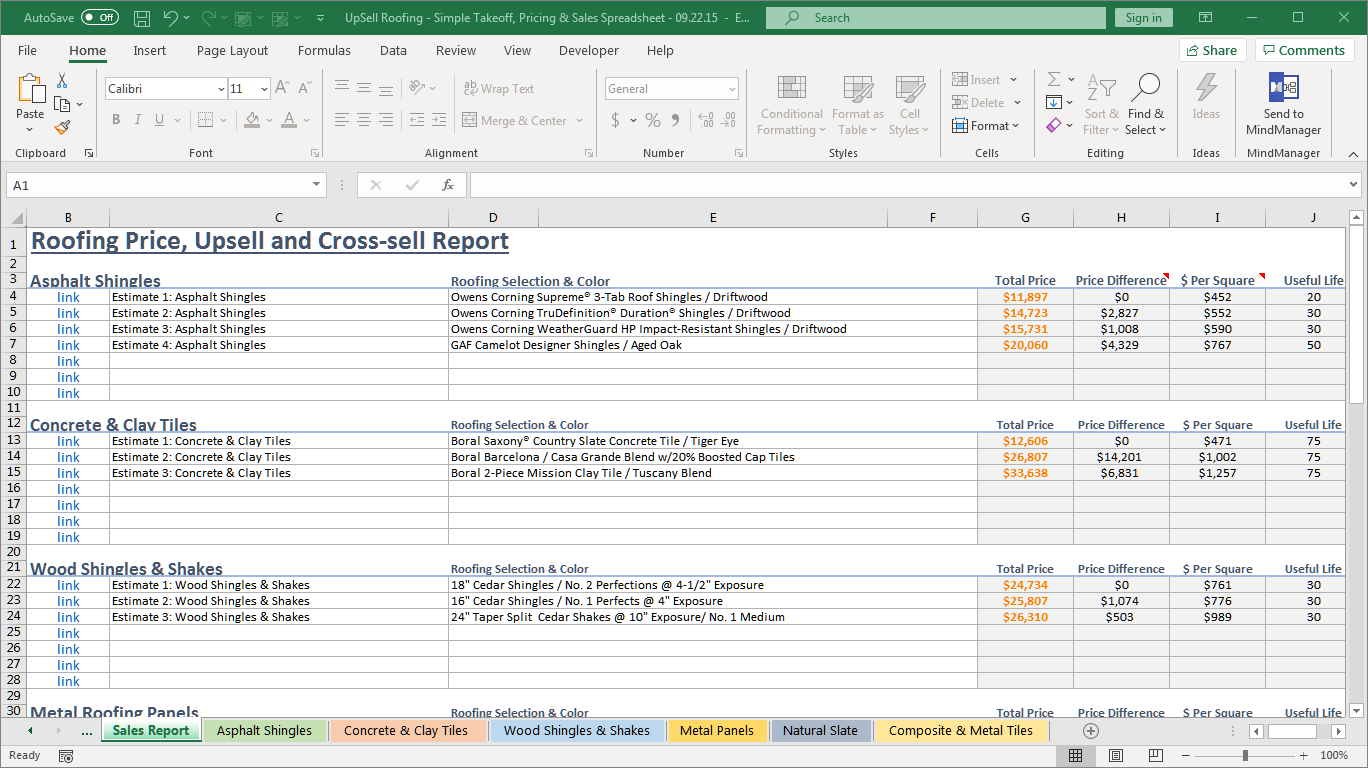Click the Sign in button
This screenshot has height=768, width=1368.
coord(1143,18)
